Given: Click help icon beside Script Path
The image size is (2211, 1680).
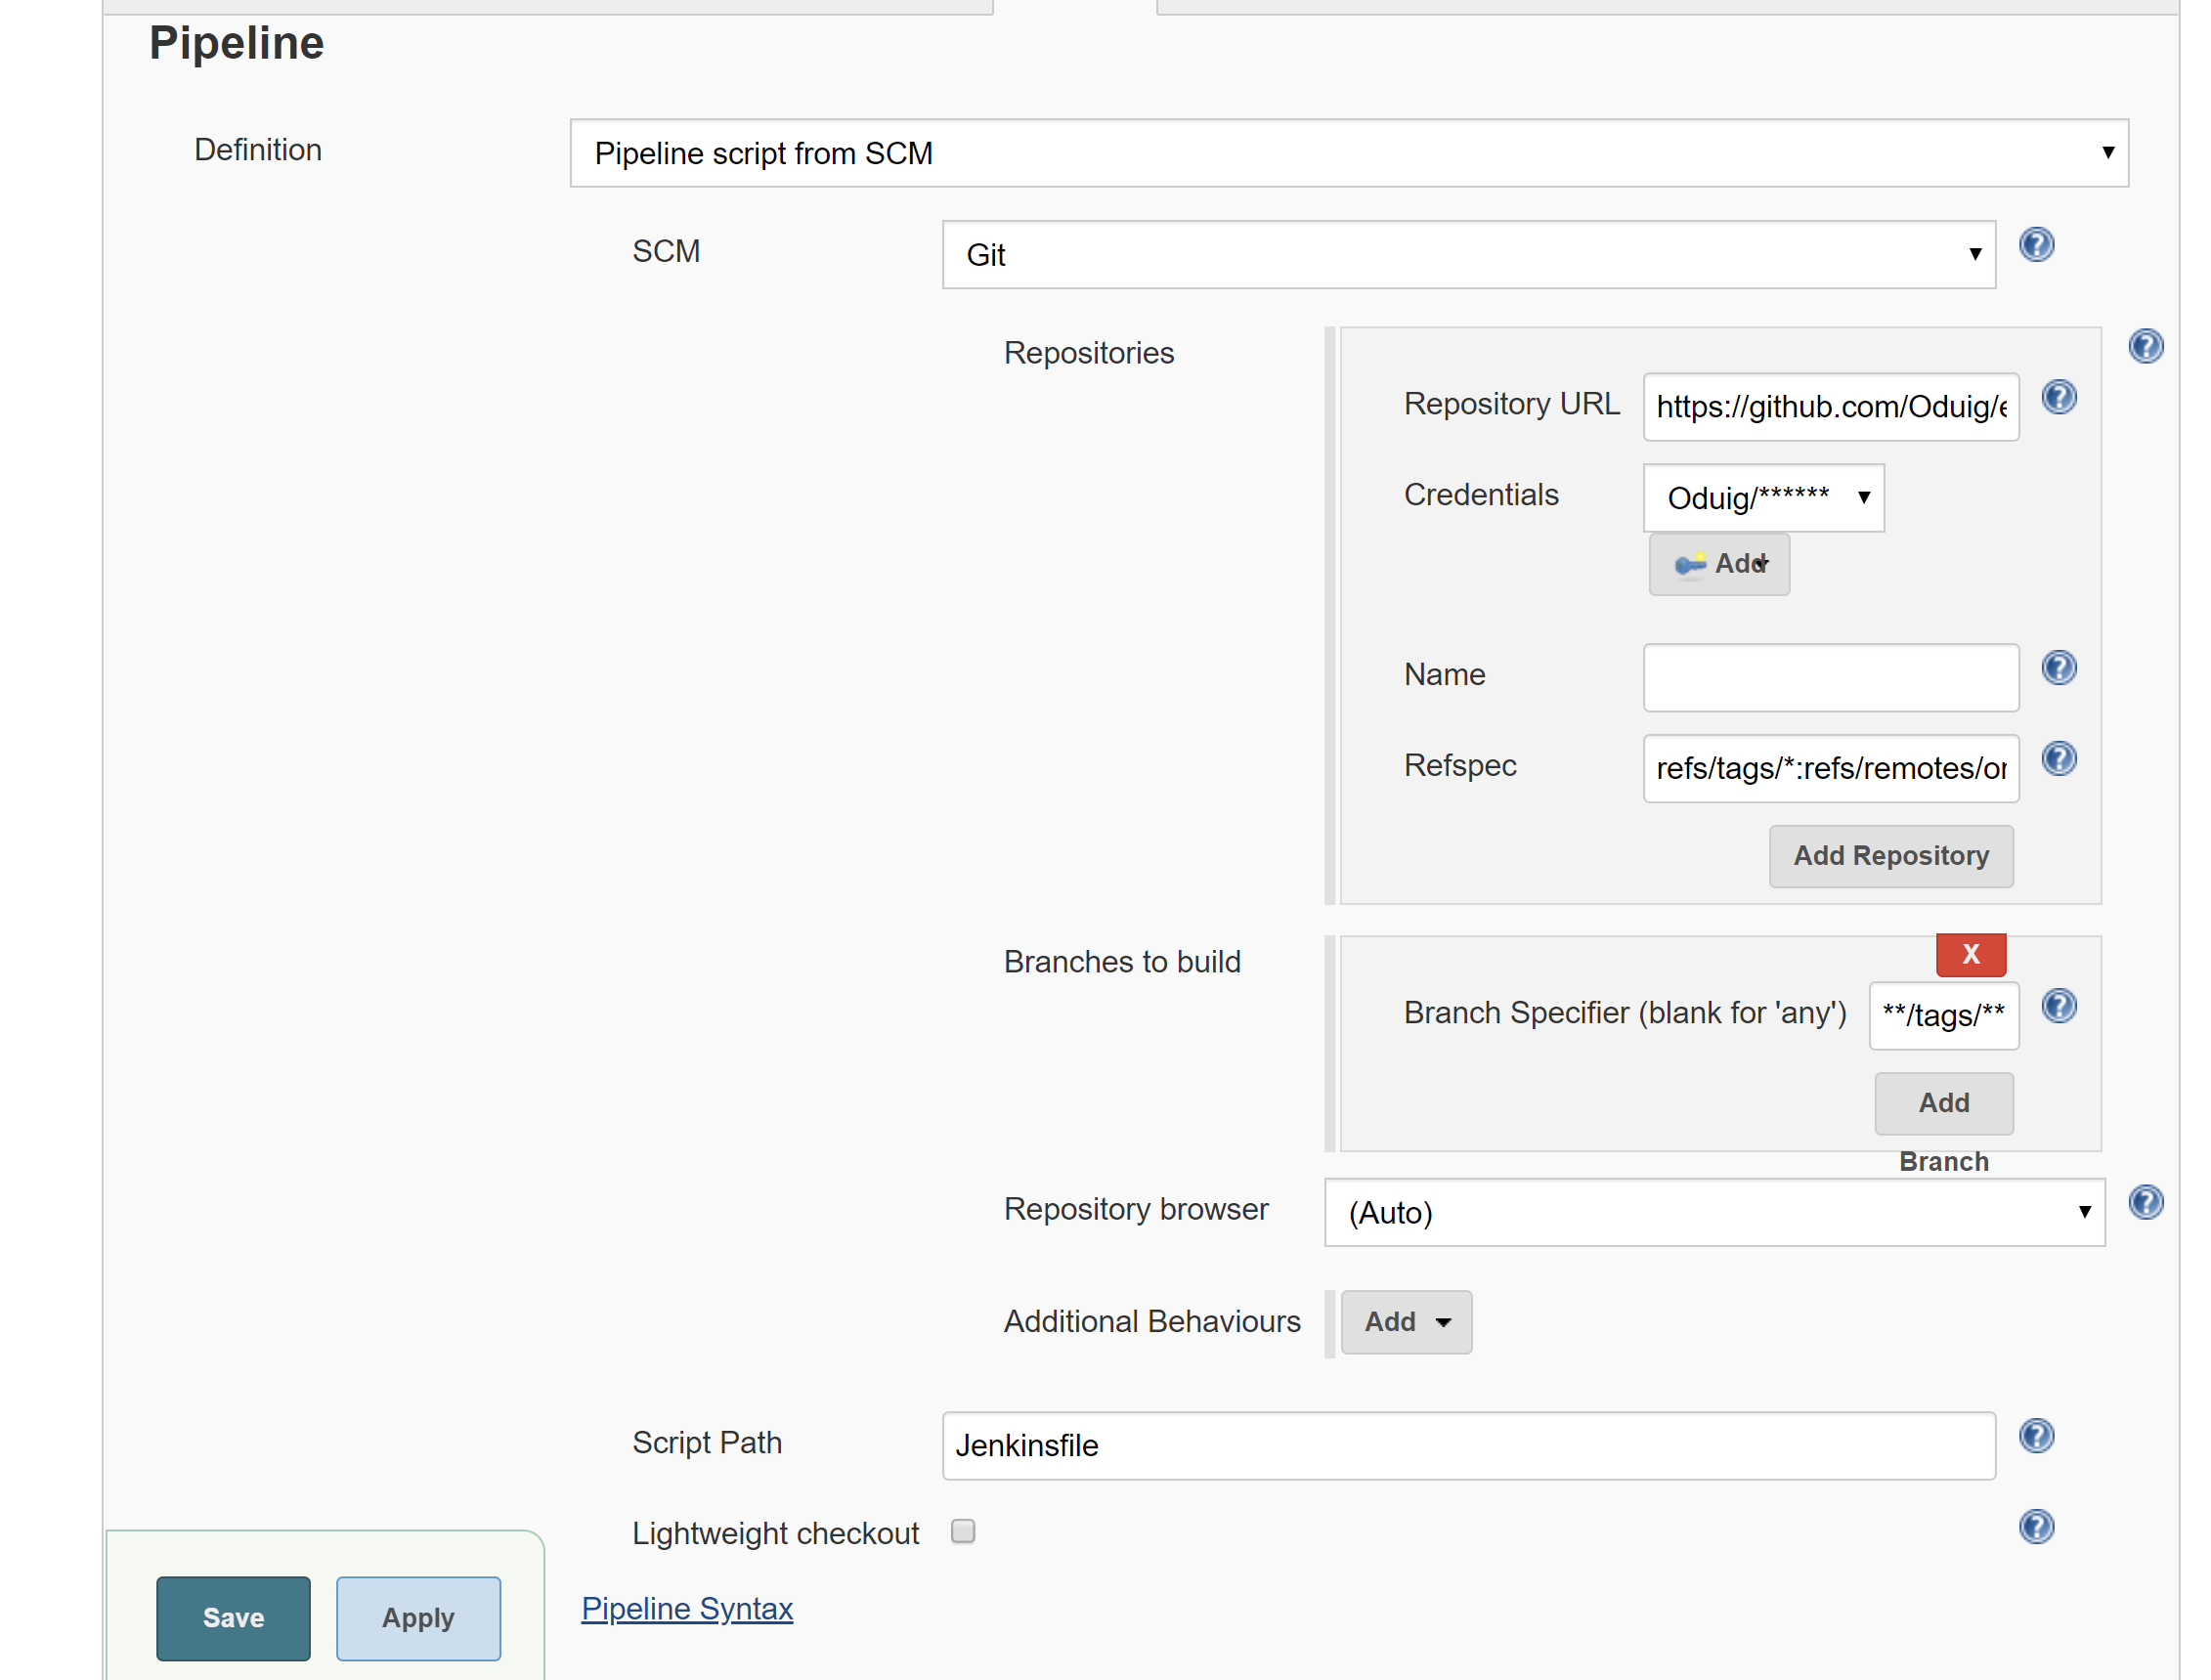Looking at the screenshot, I should click(2035, 1436).
